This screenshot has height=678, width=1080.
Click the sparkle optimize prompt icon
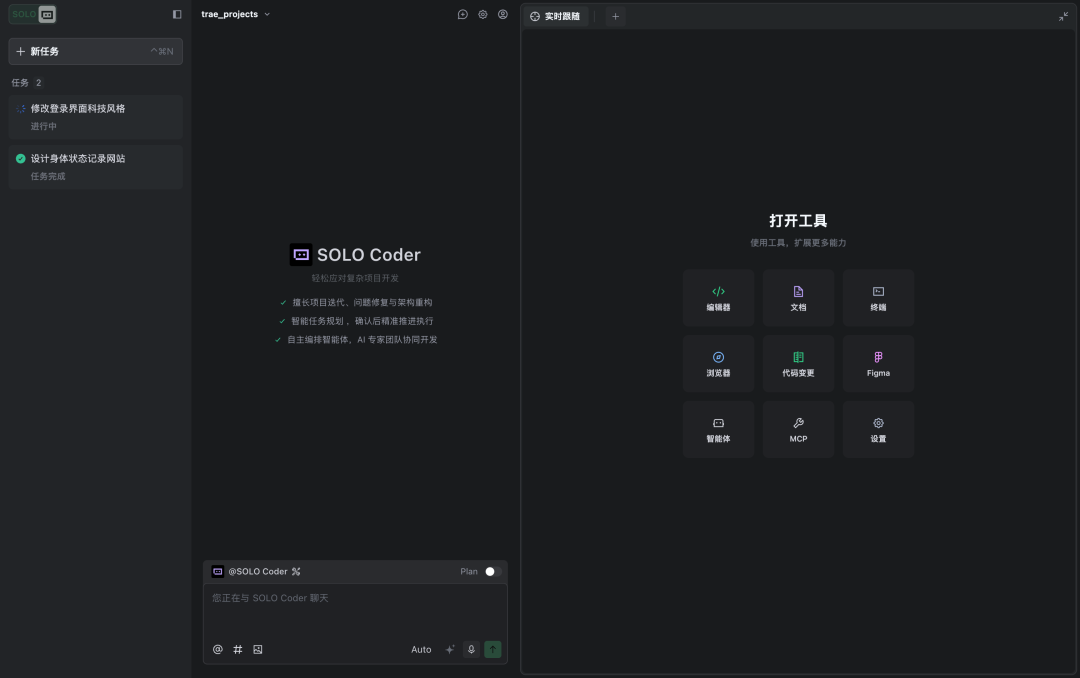point(450,649)
